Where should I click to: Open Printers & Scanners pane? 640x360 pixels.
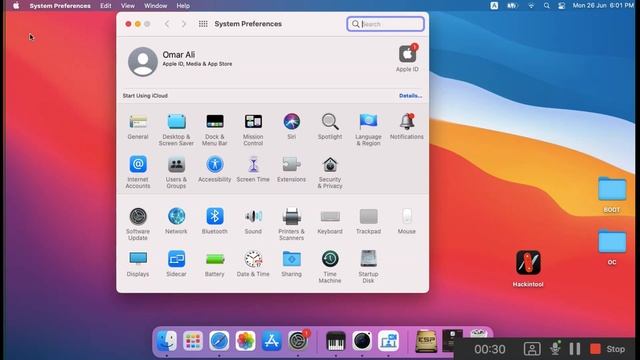pos(291,224)
